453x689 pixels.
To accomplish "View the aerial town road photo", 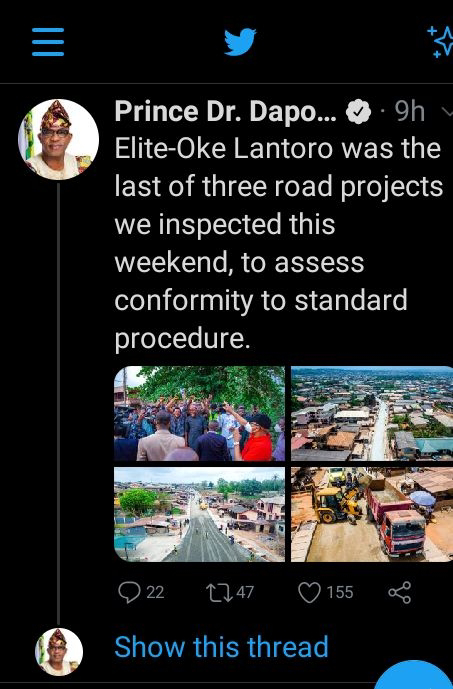I will pos(372,413).
